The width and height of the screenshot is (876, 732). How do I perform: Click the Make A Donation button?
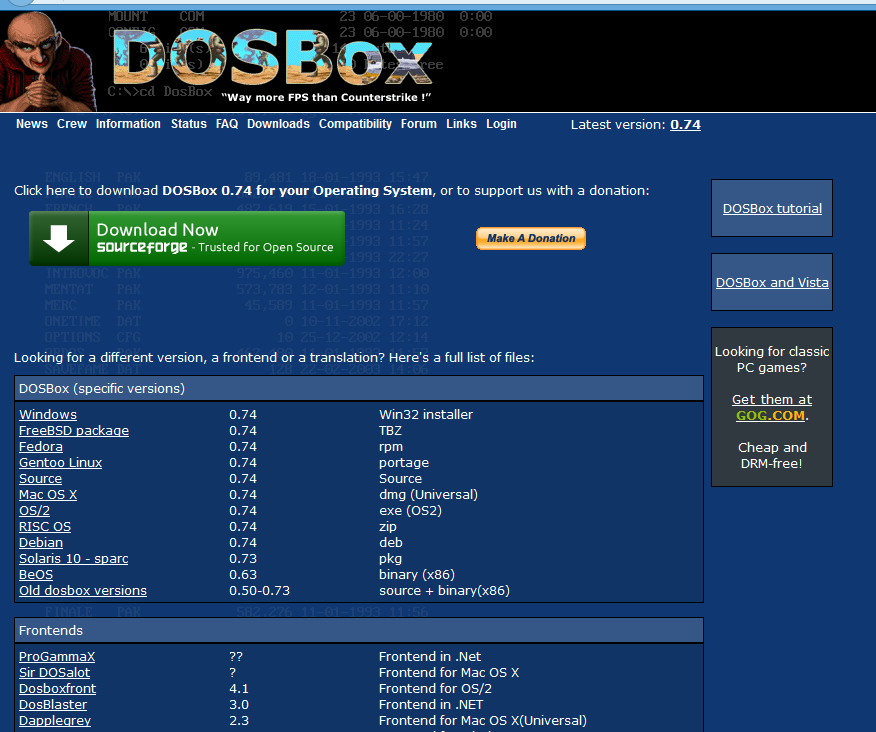click(531, 239)
